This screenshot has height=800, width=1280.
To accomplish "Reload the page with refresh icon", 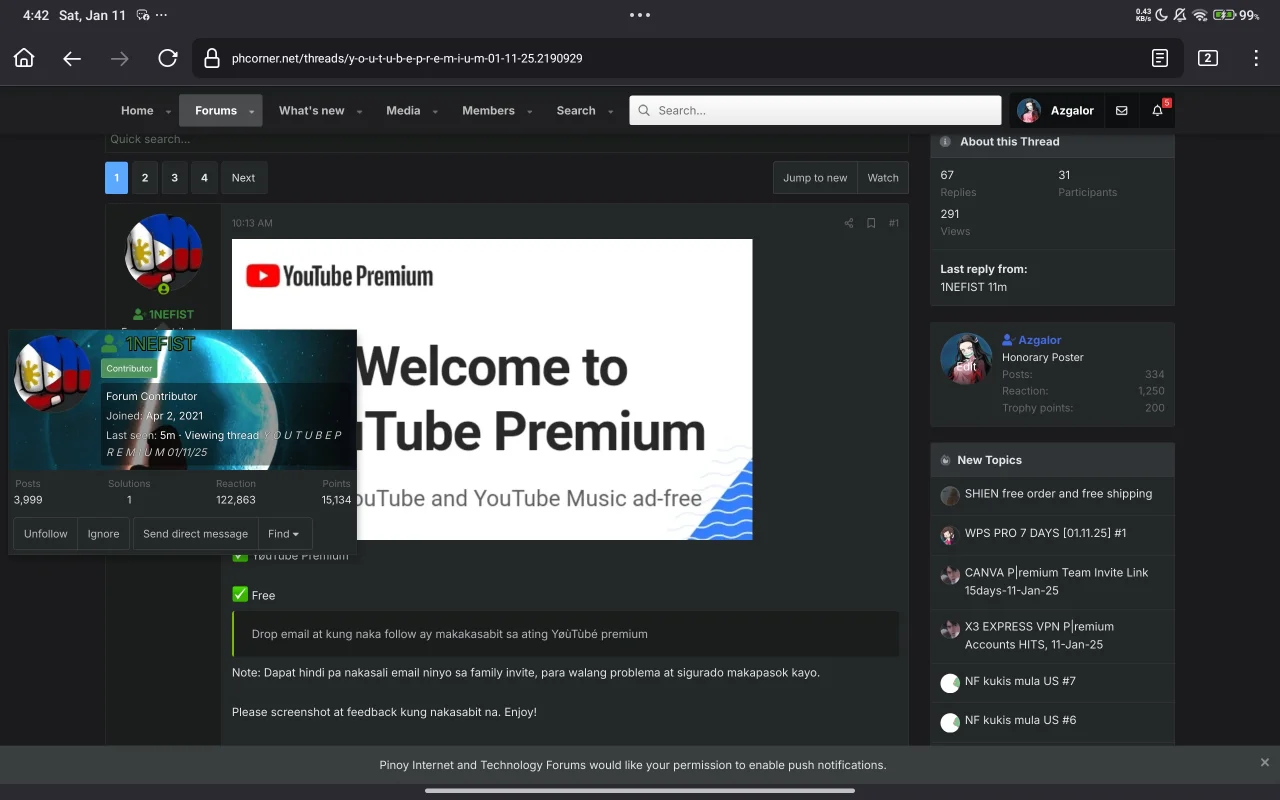I will click(x=168, y=58).
